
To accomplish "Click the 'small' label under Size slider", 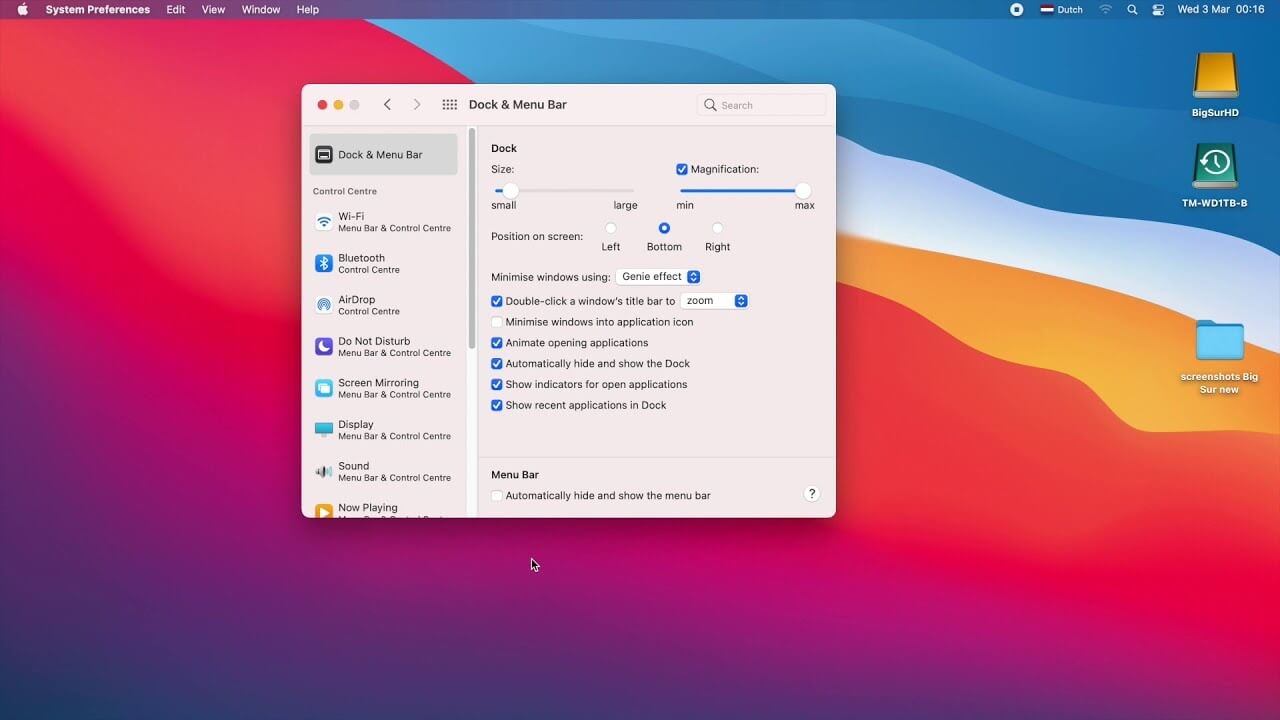I will 504,205.
